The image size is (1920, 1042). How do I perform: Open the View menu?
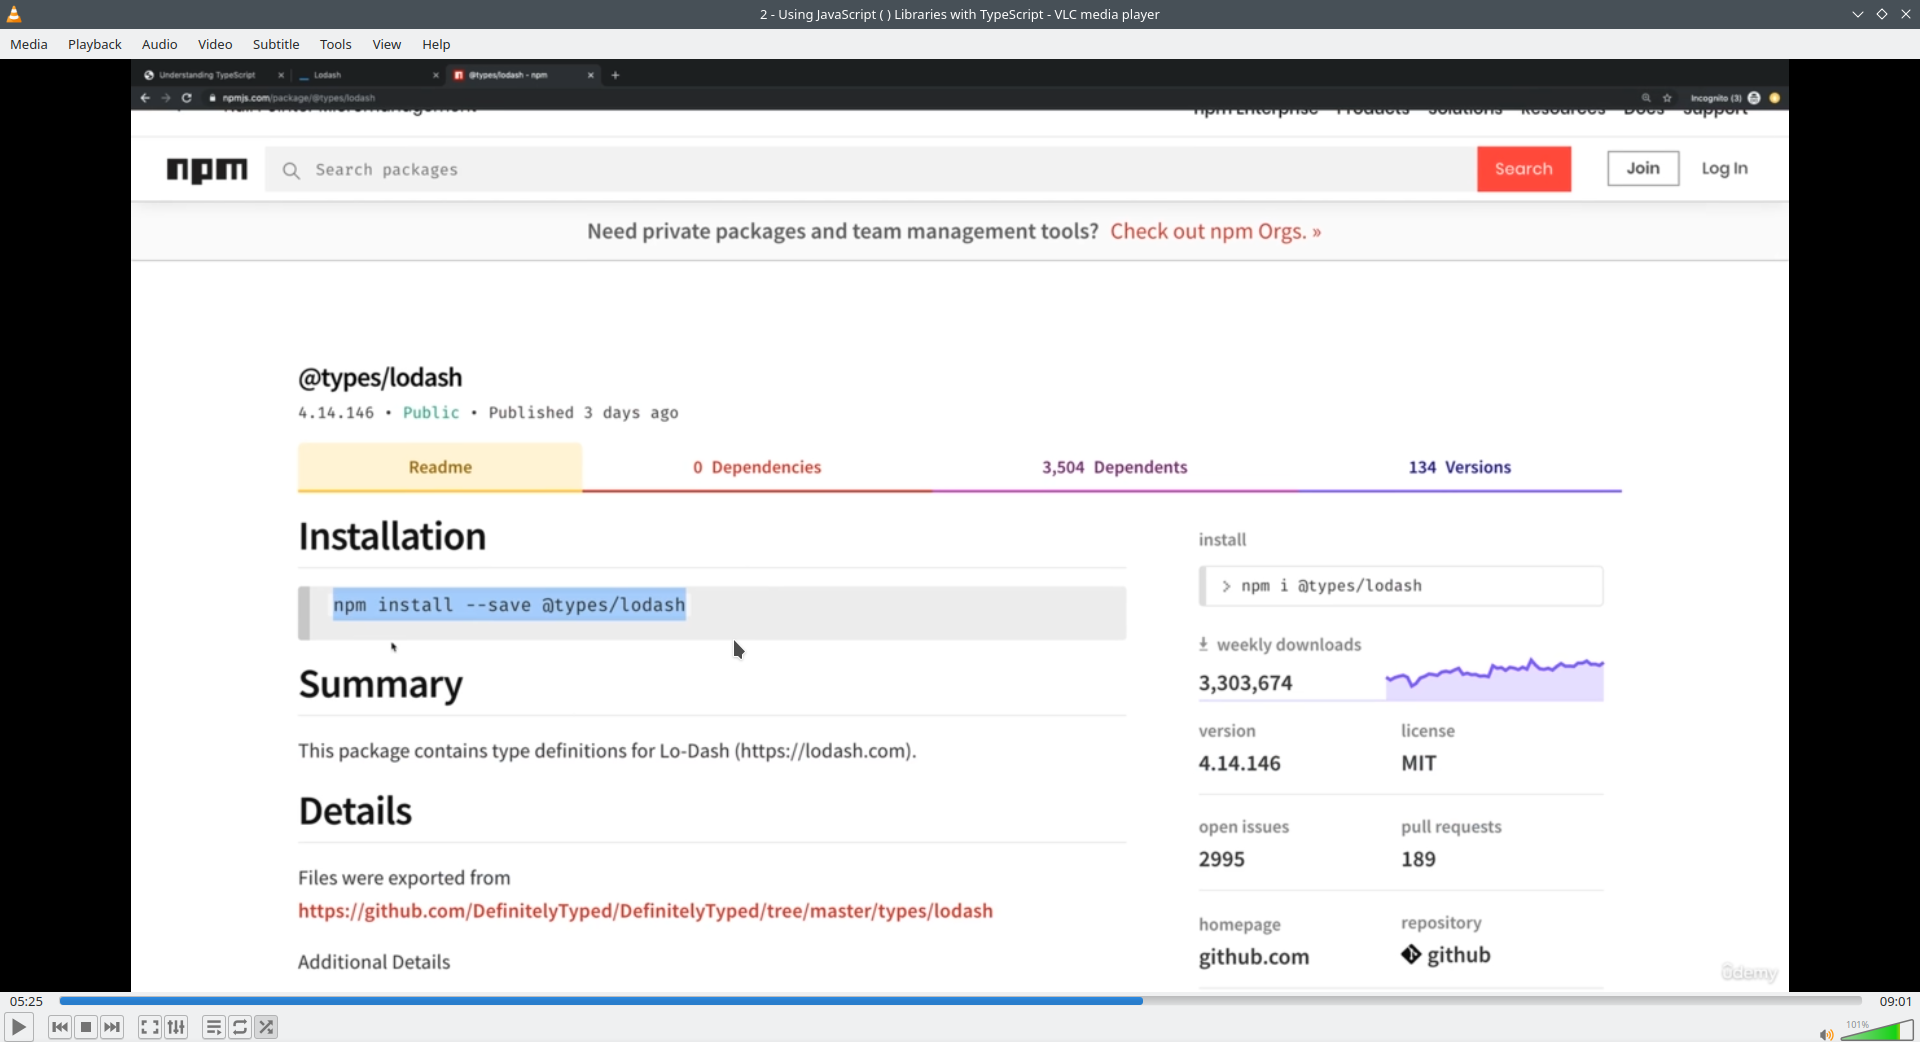(x=387, y=44)
